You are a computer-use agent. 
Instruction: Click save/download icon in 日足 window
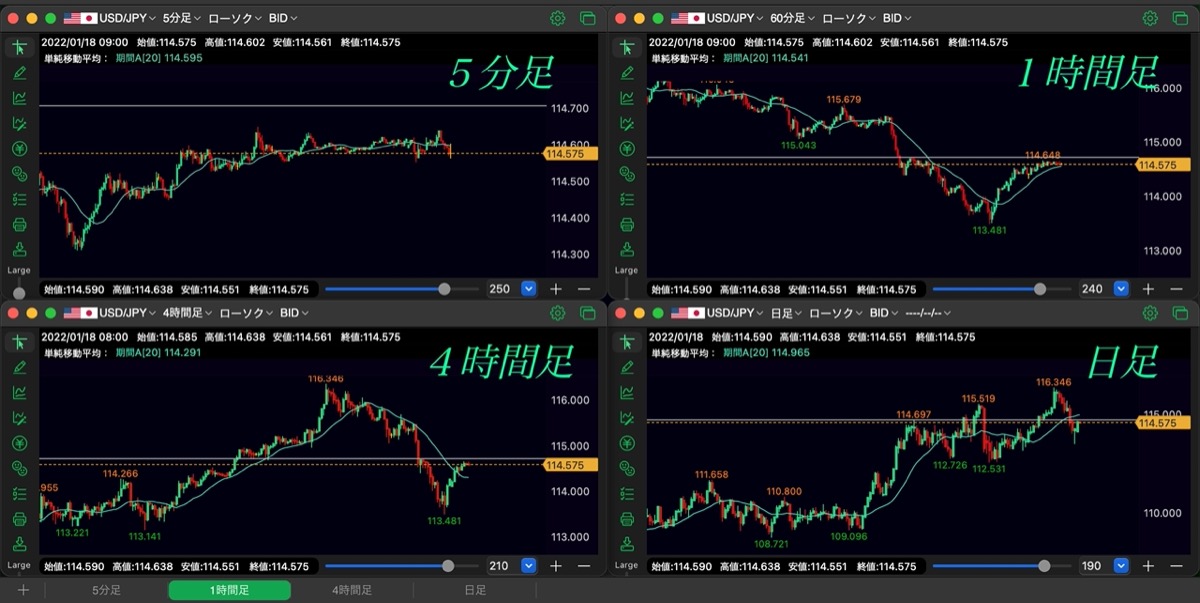[x=627, y=544]
